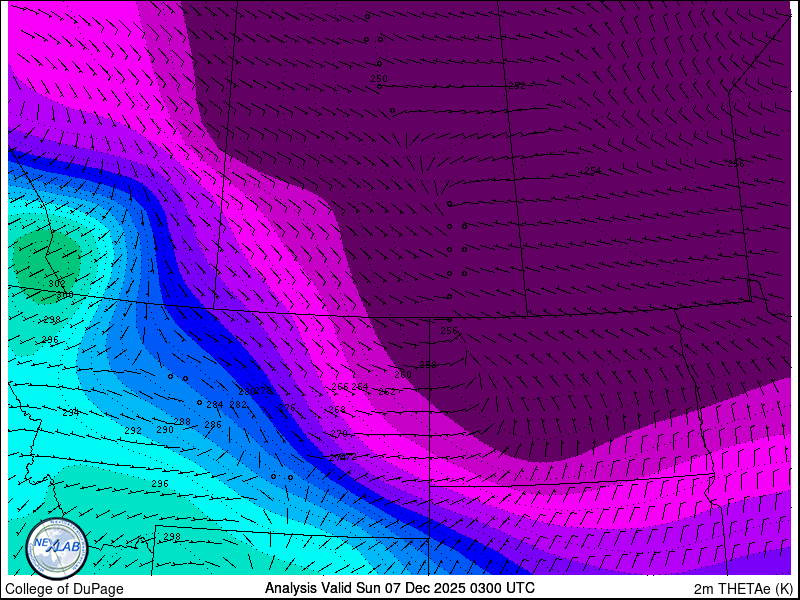The width and height of the screenshot is (800, 600).
Task: Click the 286 contour label
Action: [213, 424]
